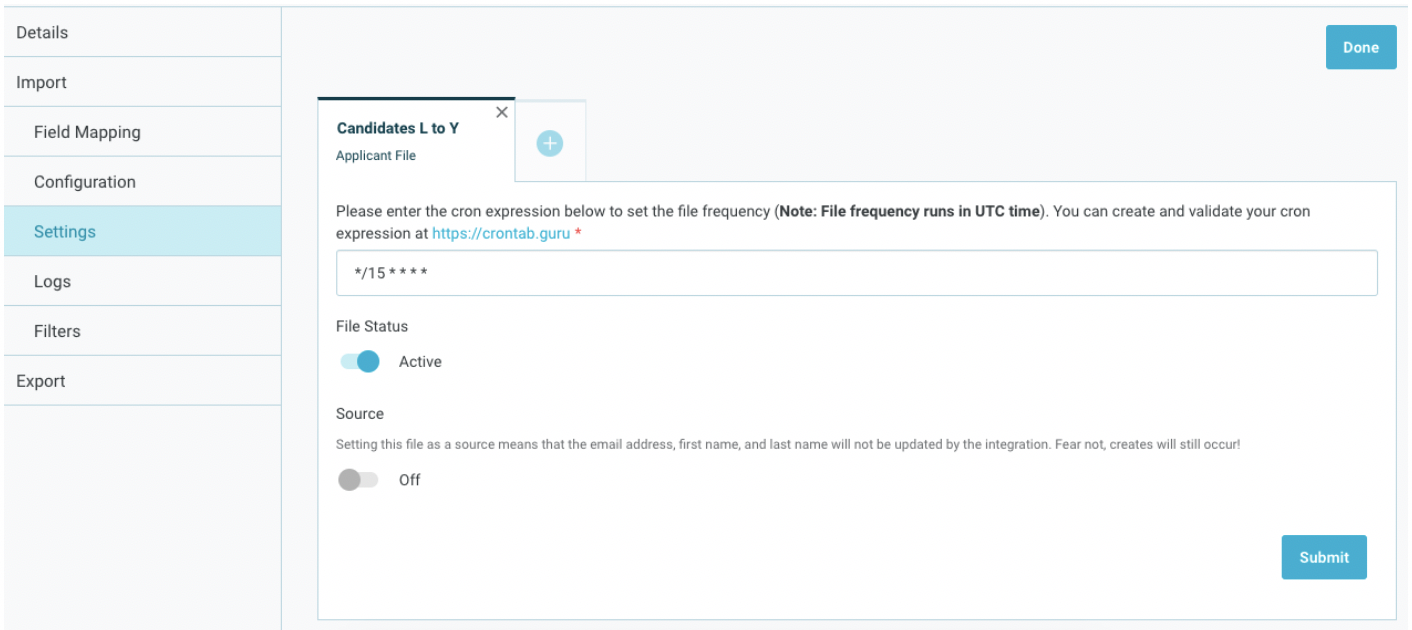Open the crontab.guru link

501,233
